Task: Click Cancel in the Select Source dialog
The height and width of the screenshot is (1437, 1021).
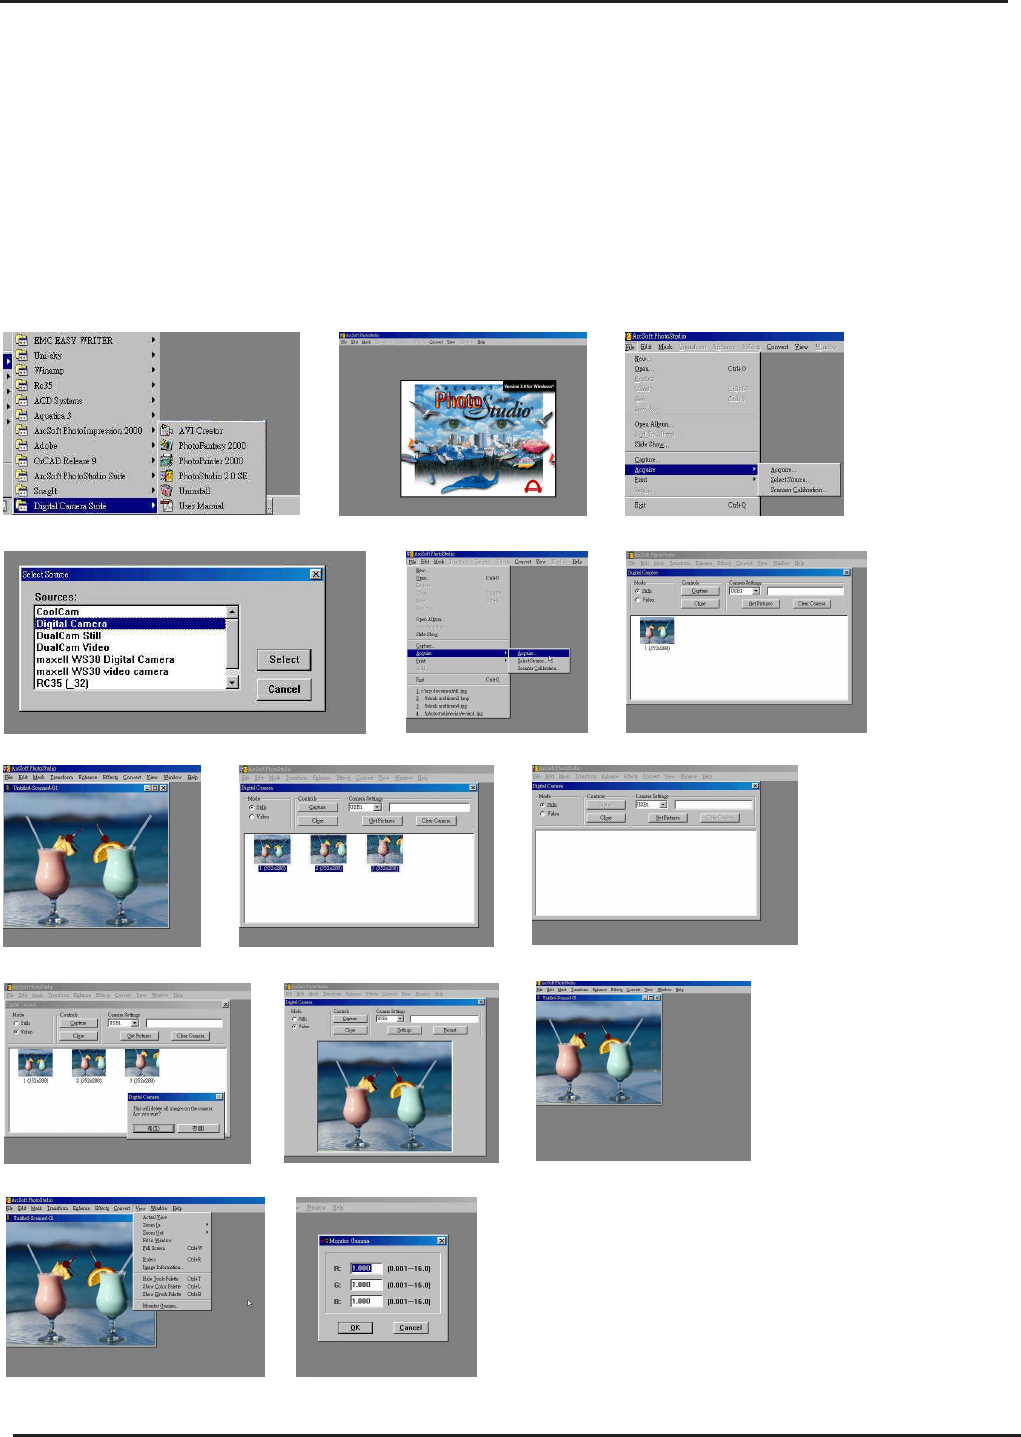Action: [284, 689]
